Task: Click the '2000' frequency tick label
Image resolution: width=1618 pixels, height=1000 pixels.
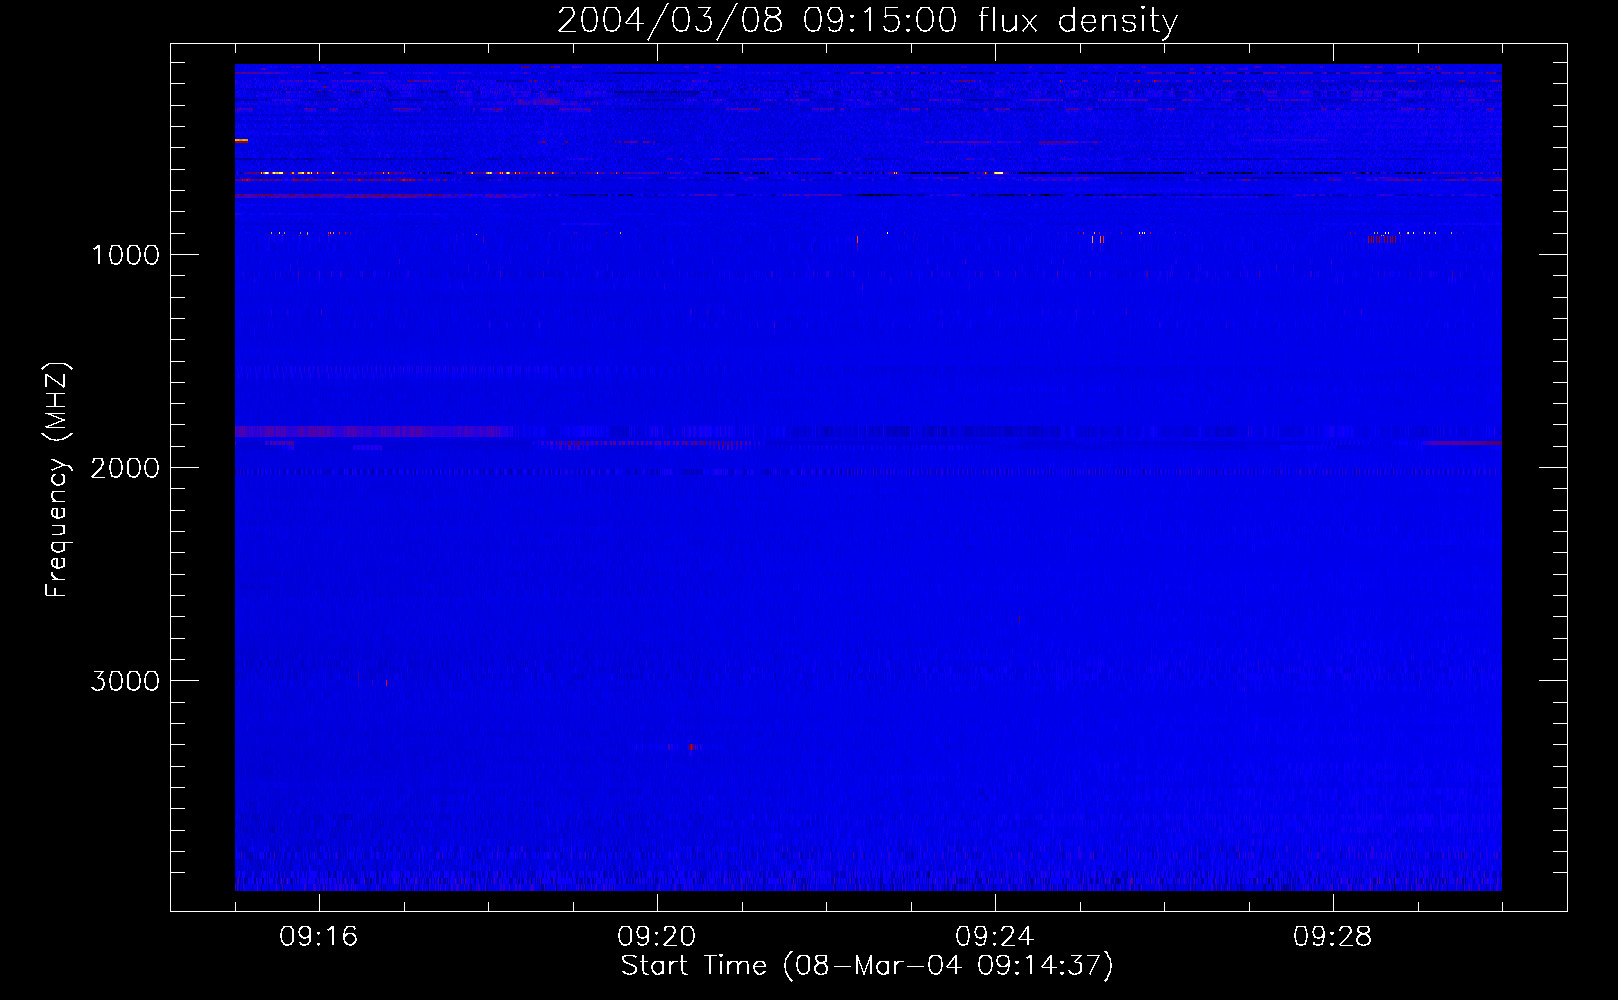Action: 125,468
